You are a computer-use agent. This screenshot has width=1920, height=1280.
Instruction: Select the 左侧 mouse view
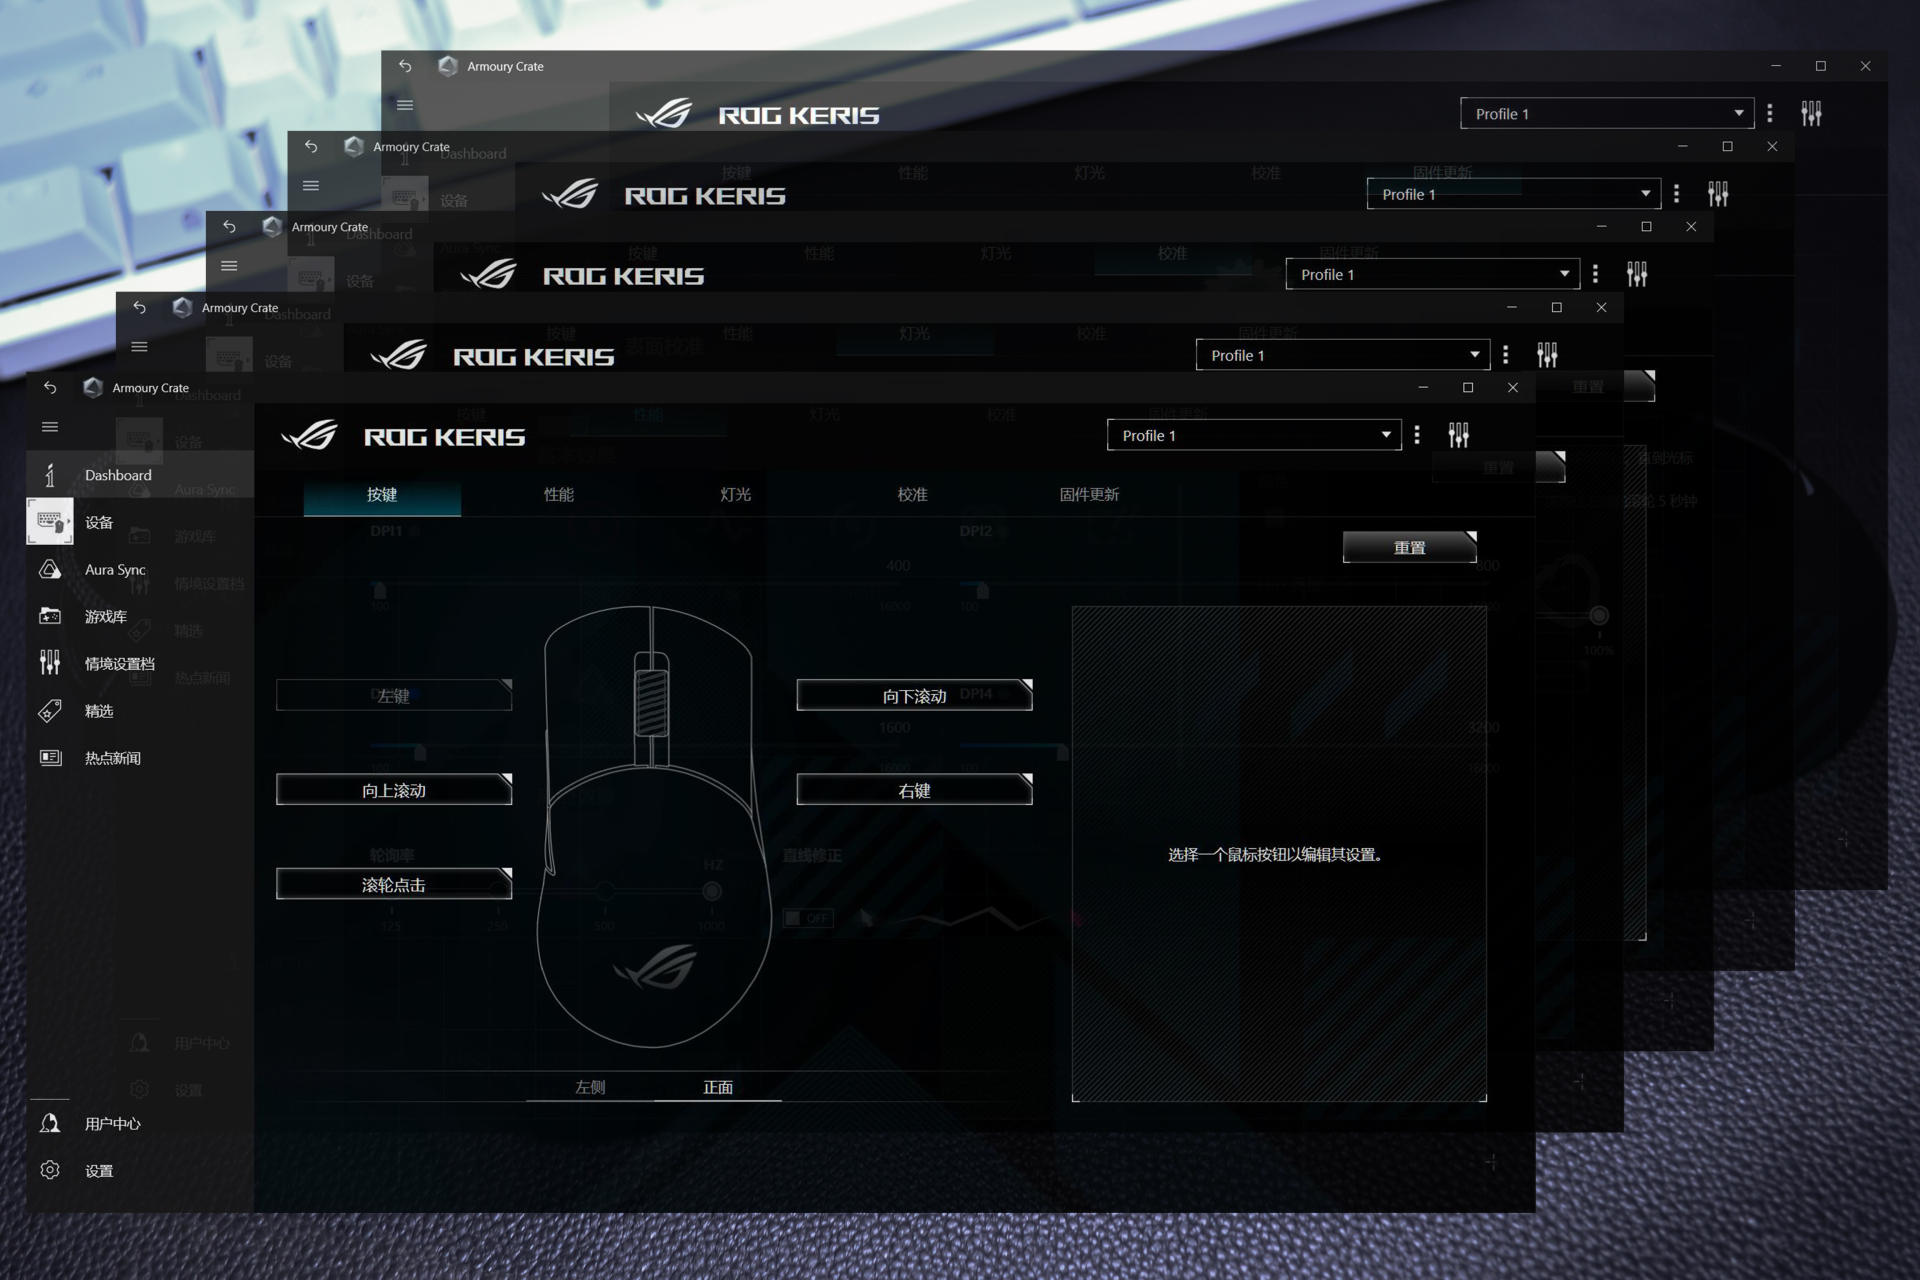pyautogui.click(x=590, y=1087)
